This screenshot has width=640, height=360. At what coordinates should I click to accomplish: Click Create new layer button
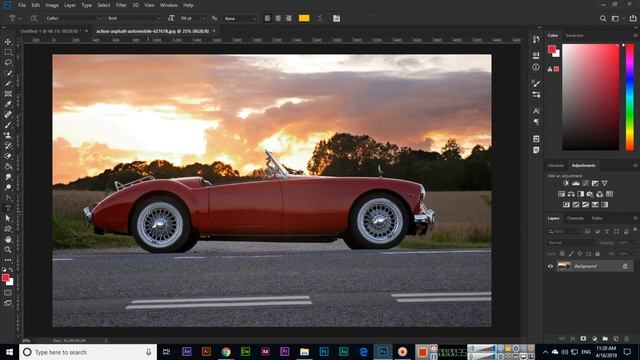pos(616,339)
